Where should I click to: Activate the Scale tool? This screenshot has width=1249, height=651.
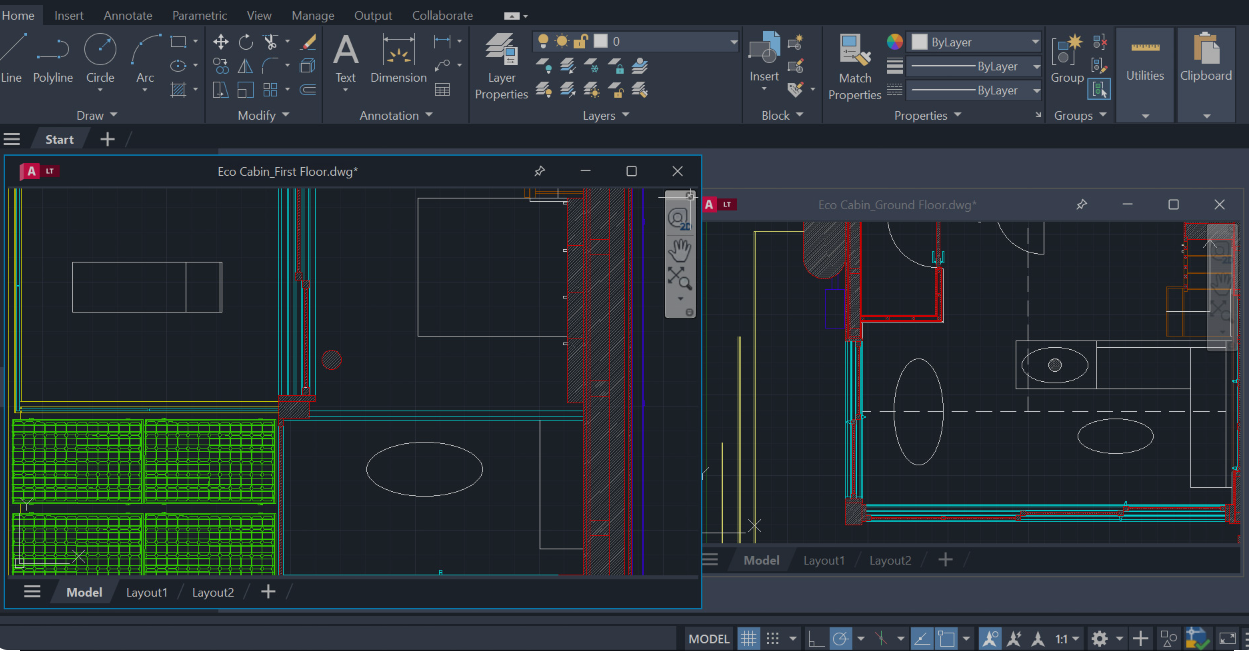(246, 90)
